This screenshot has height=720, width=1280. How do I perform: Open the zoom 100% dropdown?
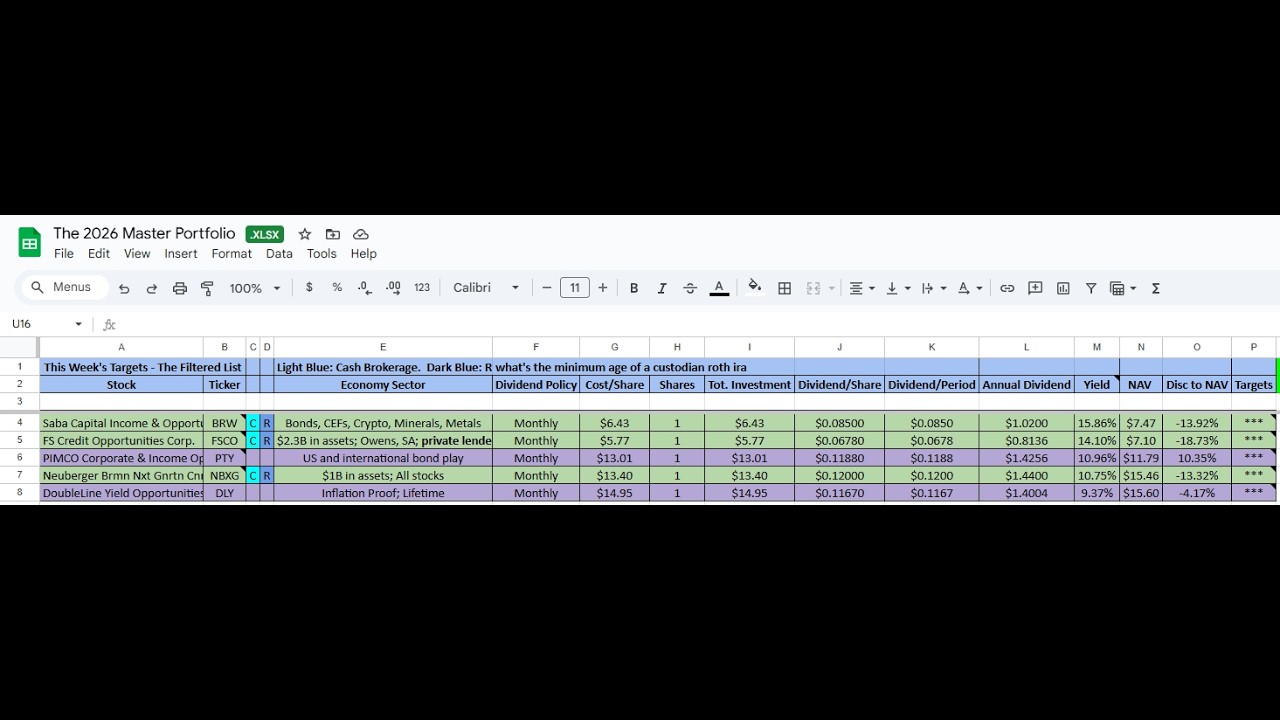(x=254, y=288)
